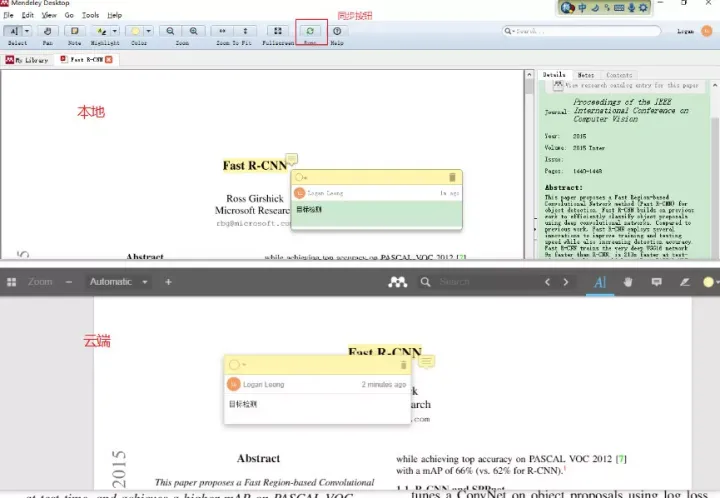Fit page to height

click(245, 31)
